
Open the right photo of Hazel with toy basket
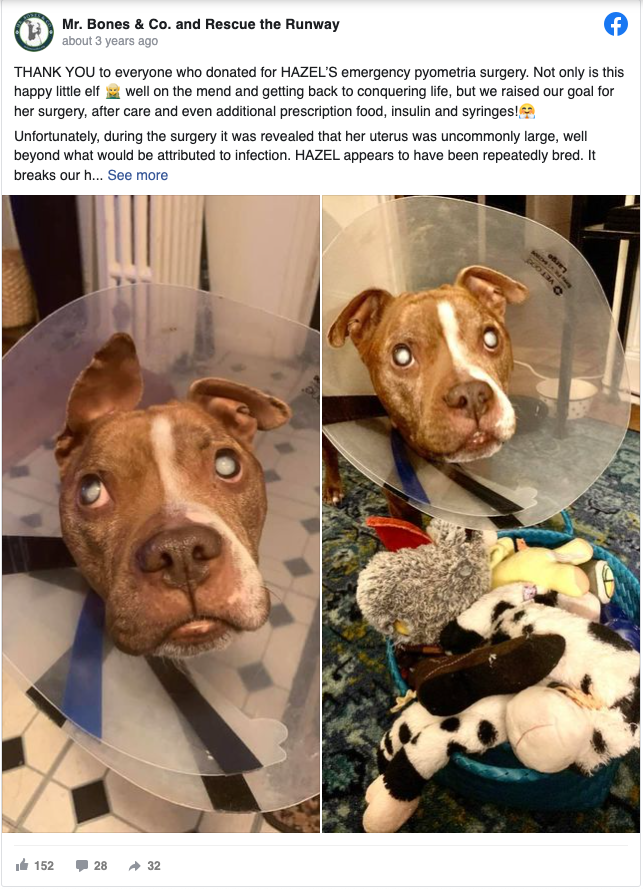[481, 514]
